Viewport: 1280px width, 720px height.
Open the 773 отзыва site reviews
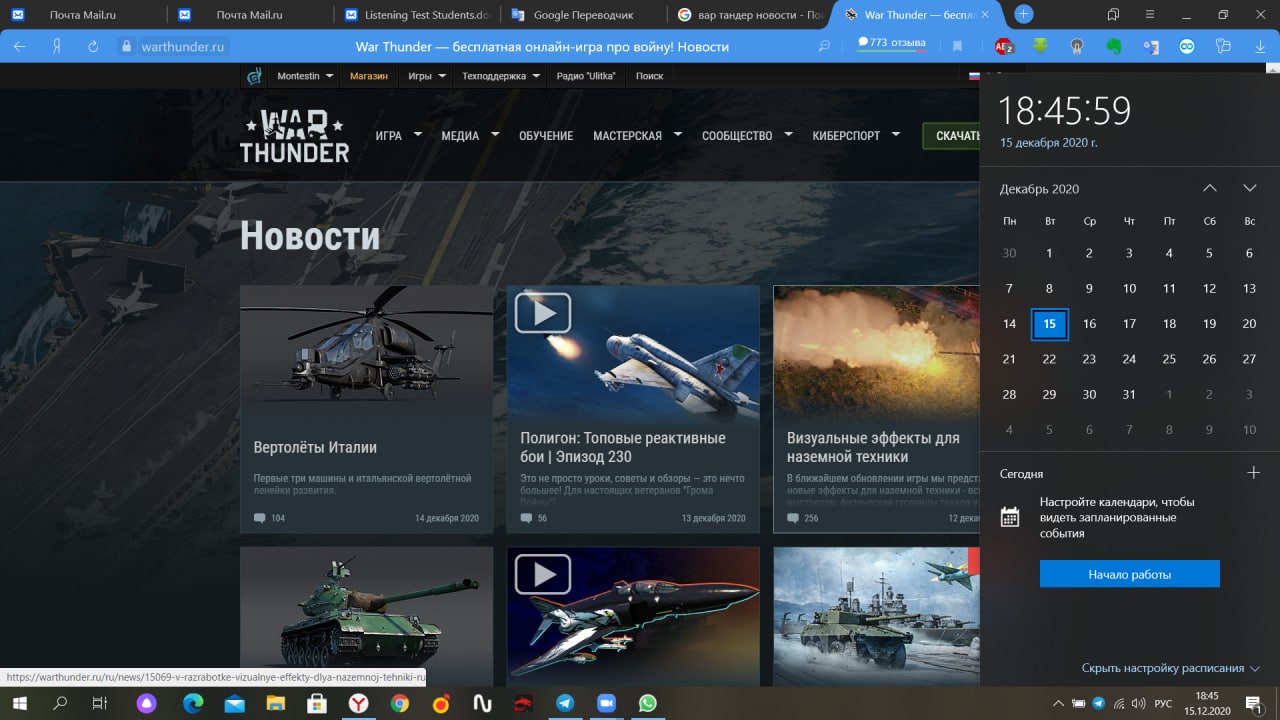(x=891, y=43)
